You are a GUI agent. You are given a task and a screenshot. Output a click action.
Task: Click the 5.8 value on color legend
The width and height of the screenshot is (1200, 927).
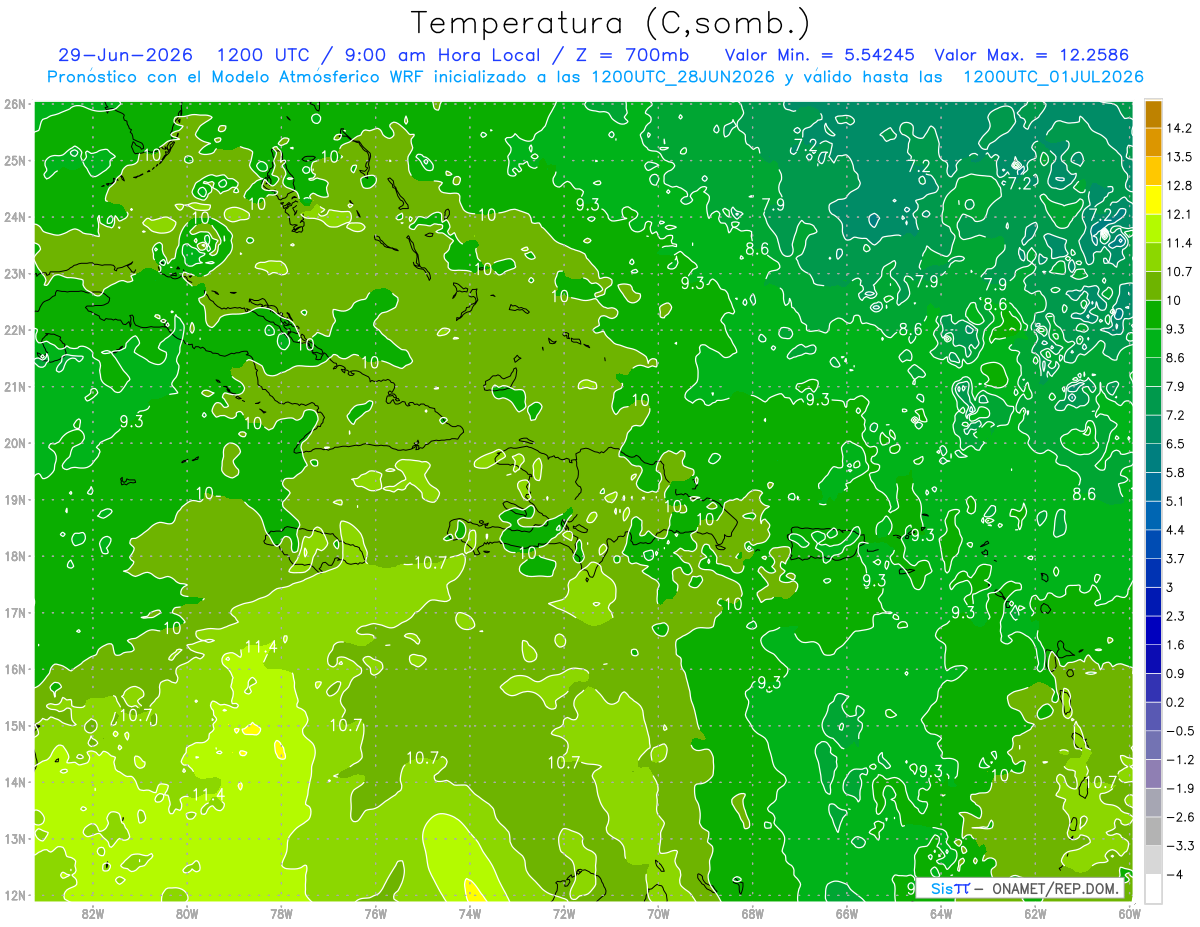click(1175, 472)
